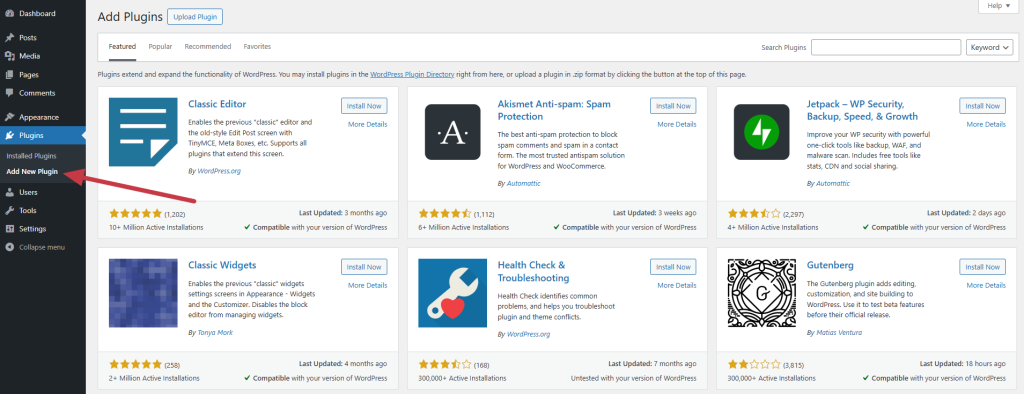Expand the Help panel at top right
Viewport: 1024px width, 394px height.
click(999, 6)
